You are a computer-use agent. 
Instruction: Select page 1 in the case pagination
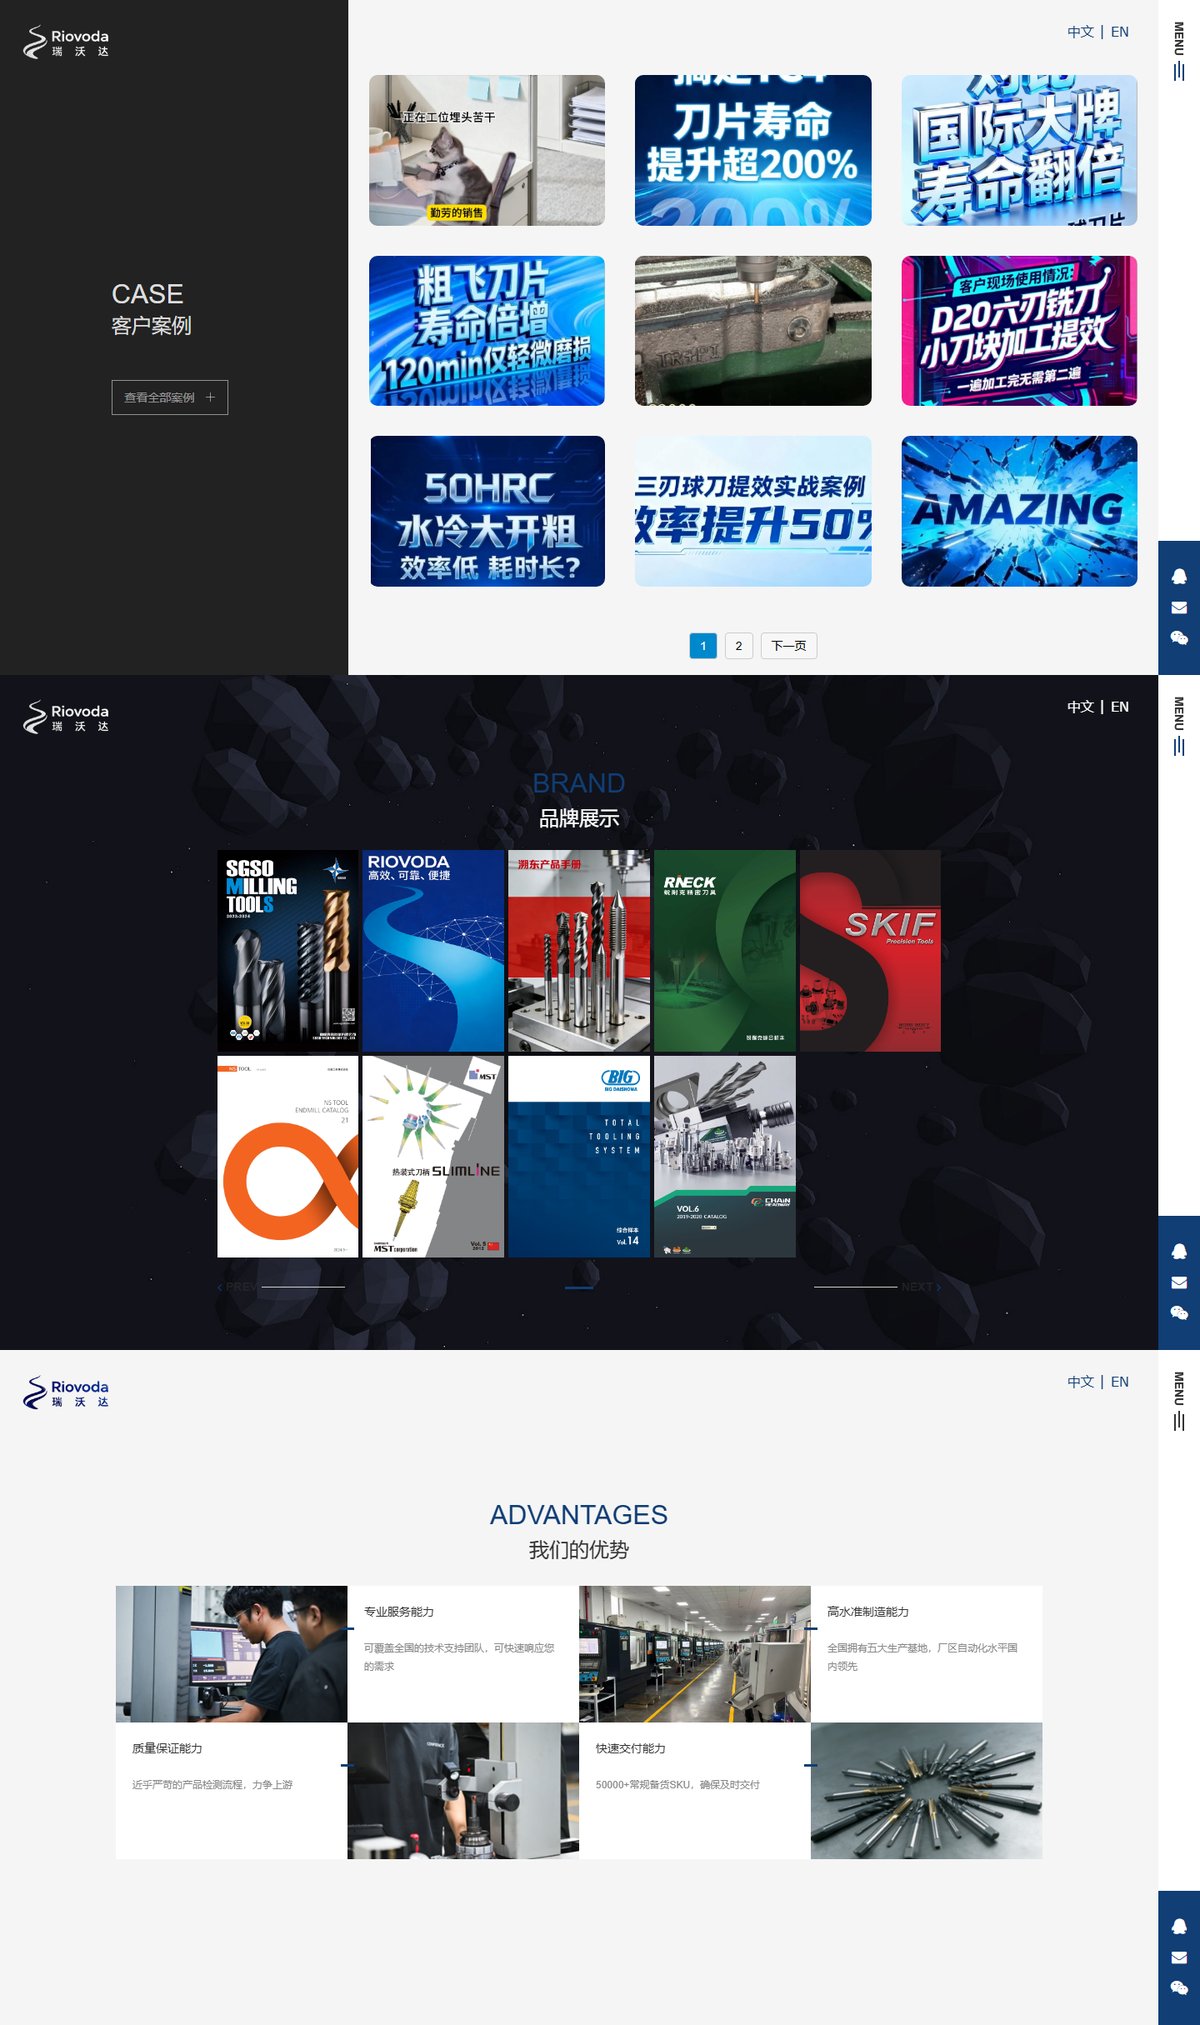703,646
